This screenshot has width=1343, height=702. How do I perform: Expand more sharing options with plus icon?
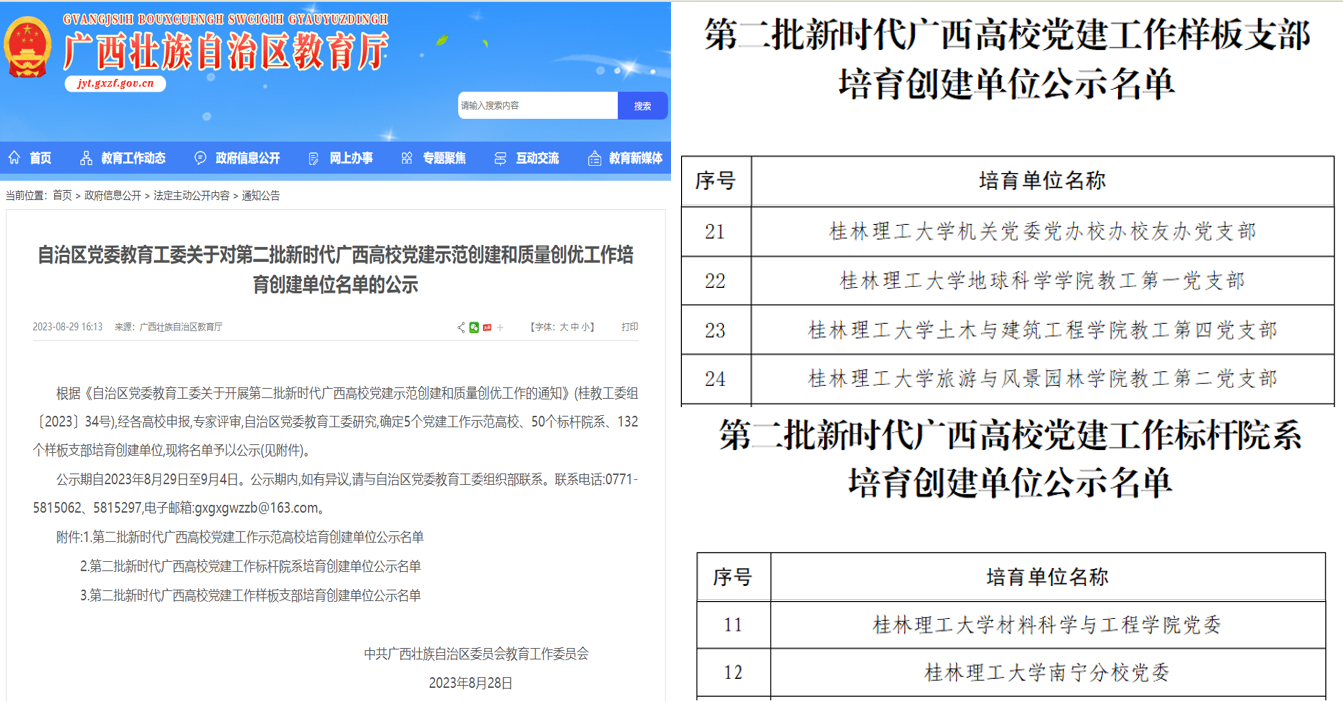point(500,327)
